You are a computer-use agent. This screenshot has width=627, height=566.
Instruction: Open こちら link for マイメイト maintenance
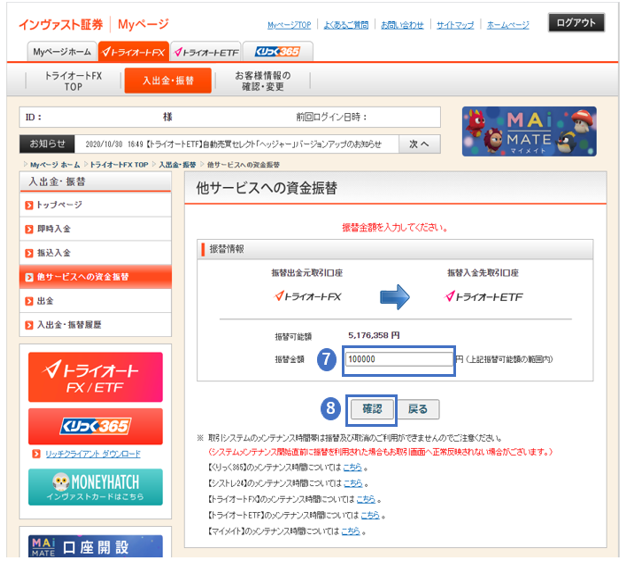351,531
